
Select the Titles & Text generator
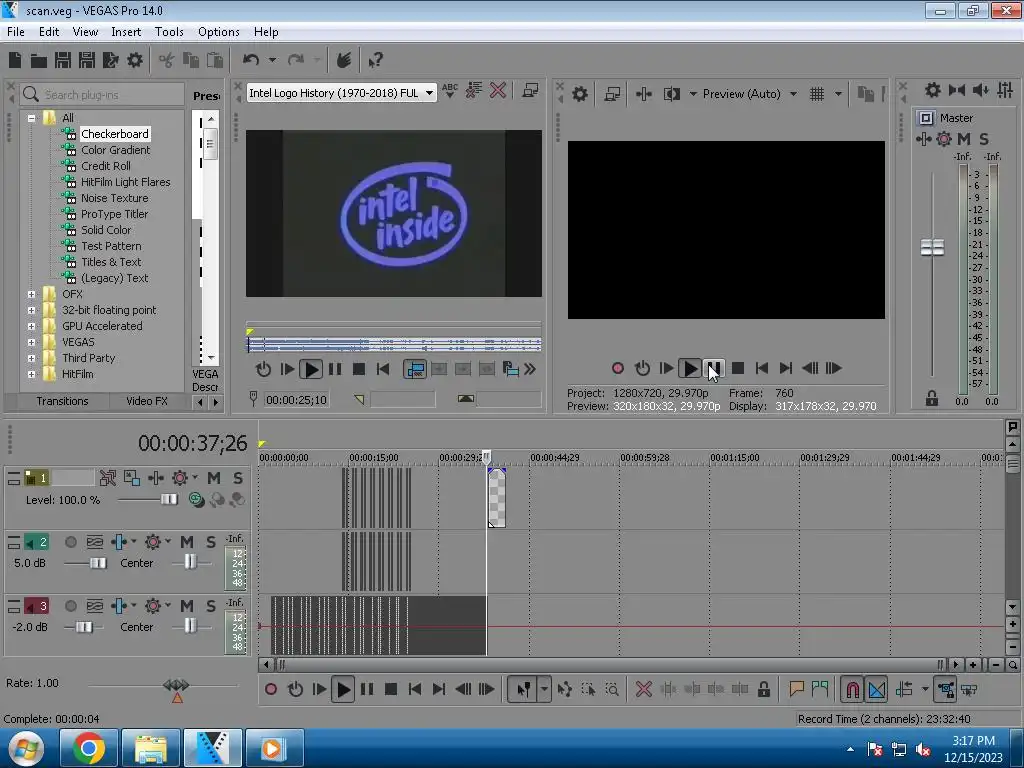coord(111,262)
